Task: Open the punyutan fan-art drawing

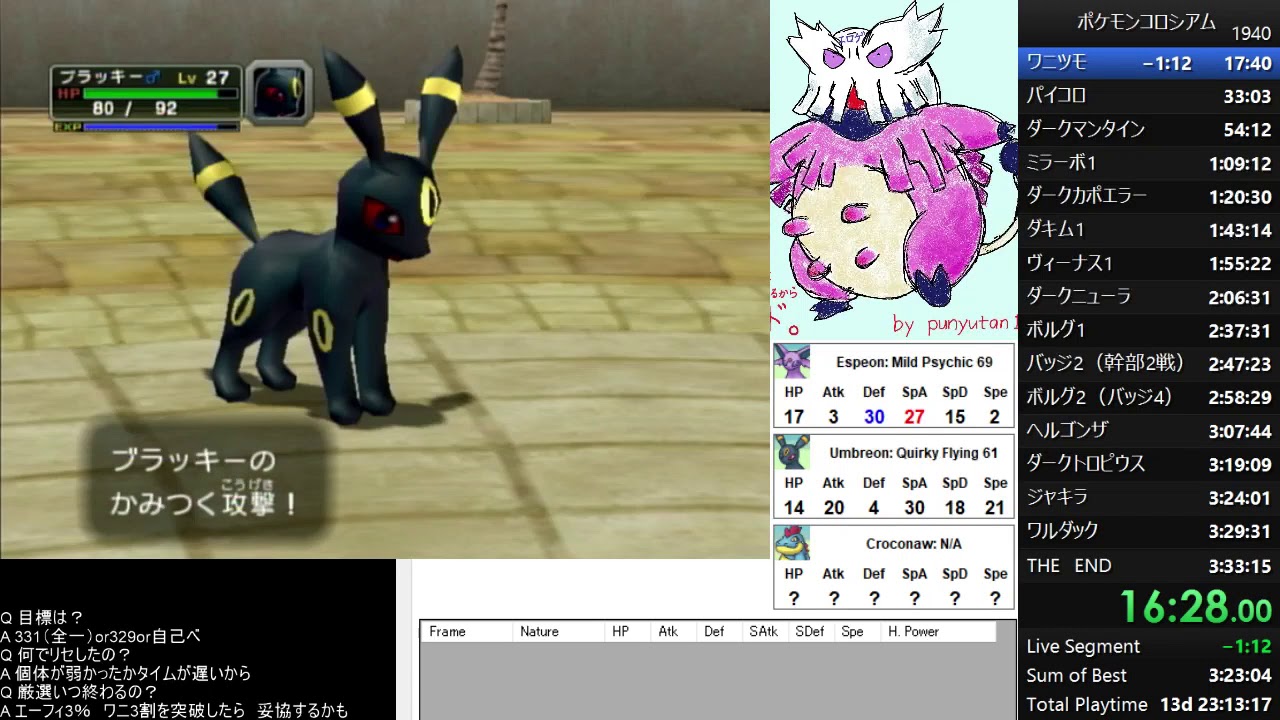Action: pyautogui.click(x=893, y=170)
